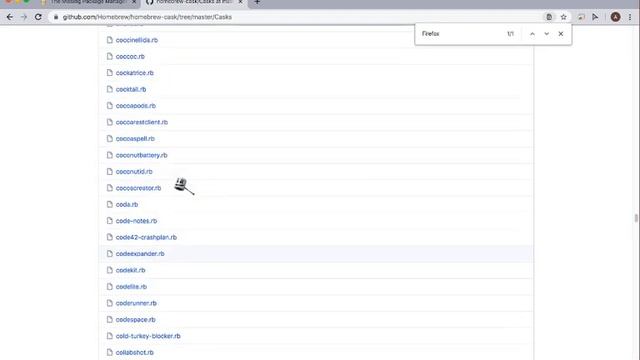Click file icon beside code-notes.rb
Image resolution: width=640 pixels, height=360 pixels.
click(x=109, y=221)
